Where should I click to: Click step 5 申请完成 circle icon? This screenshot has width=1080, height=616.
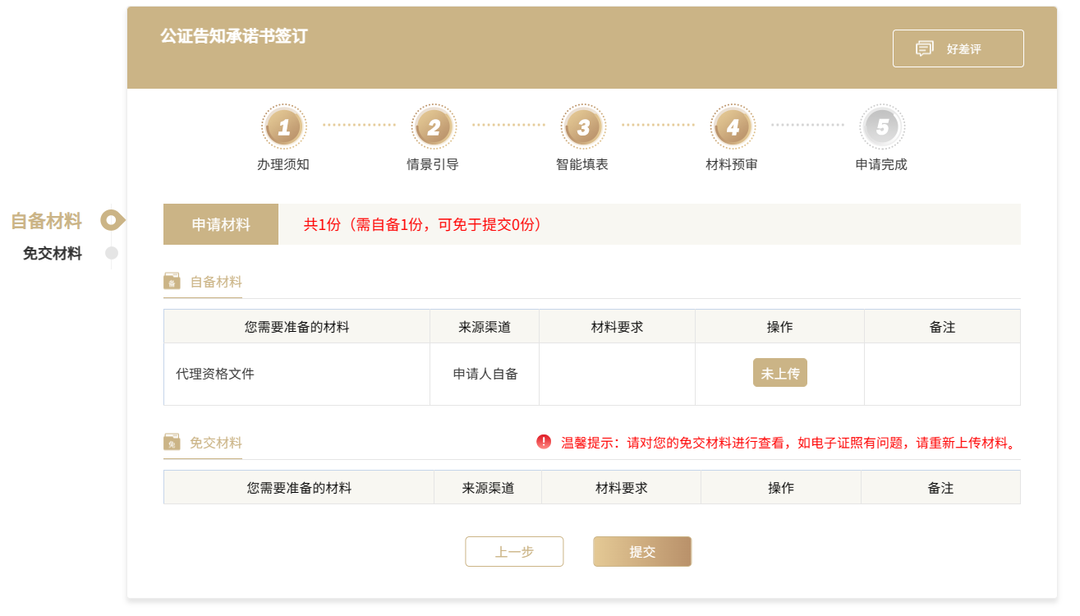pos(882,127)
